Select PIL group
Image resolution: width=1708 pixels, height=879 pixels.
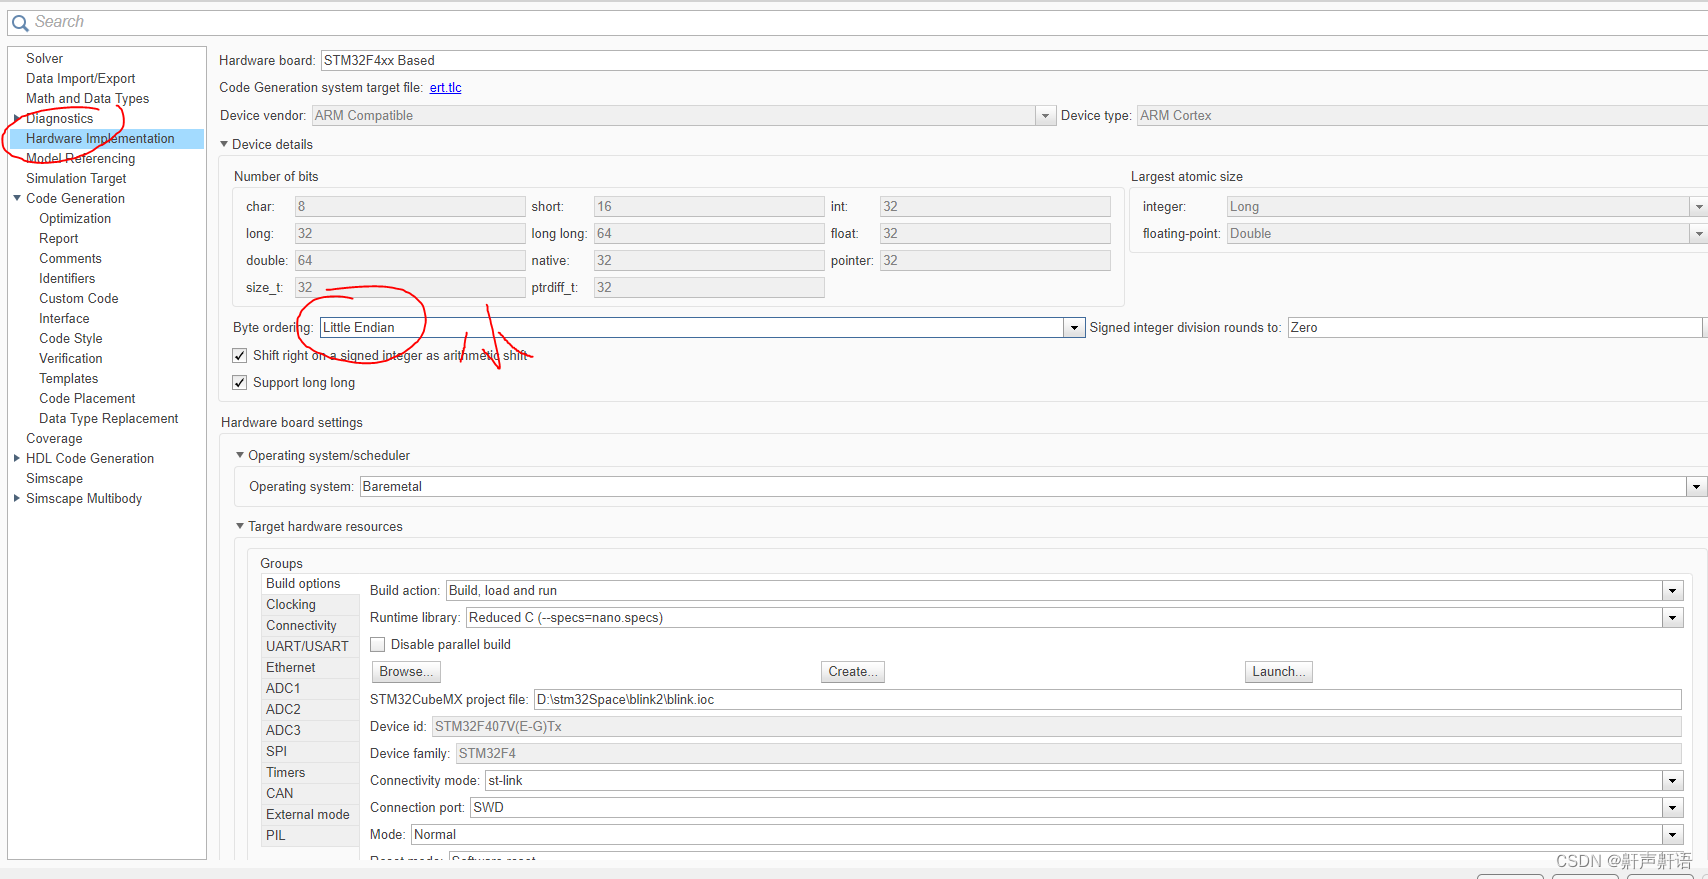click(310, 836)
